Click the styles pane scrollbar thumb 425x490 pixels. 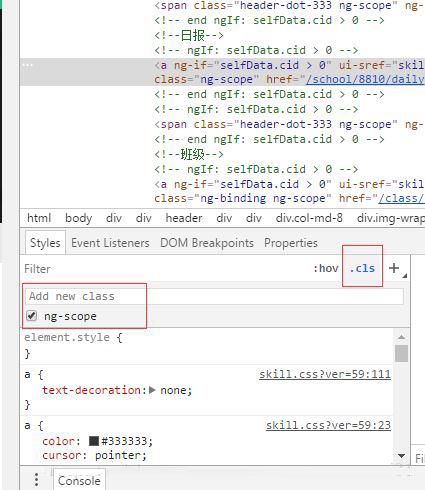point(401,353)
